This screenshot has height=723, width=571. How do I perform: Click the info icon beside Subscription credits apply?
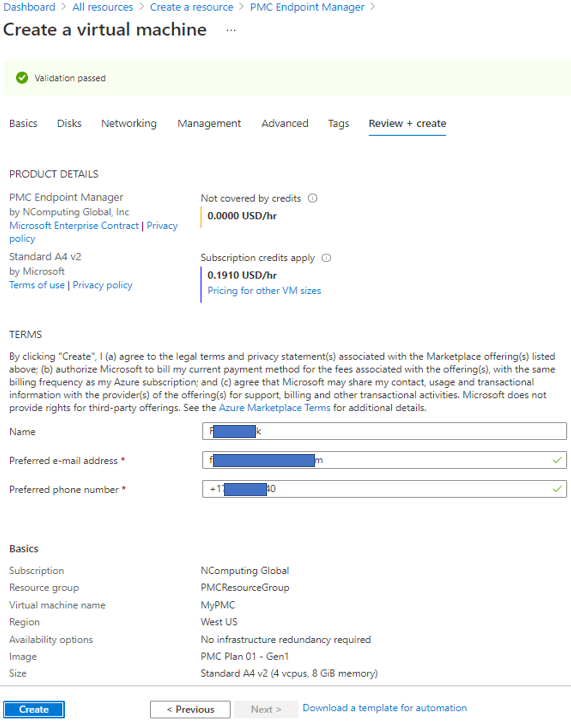click(326, 258)
